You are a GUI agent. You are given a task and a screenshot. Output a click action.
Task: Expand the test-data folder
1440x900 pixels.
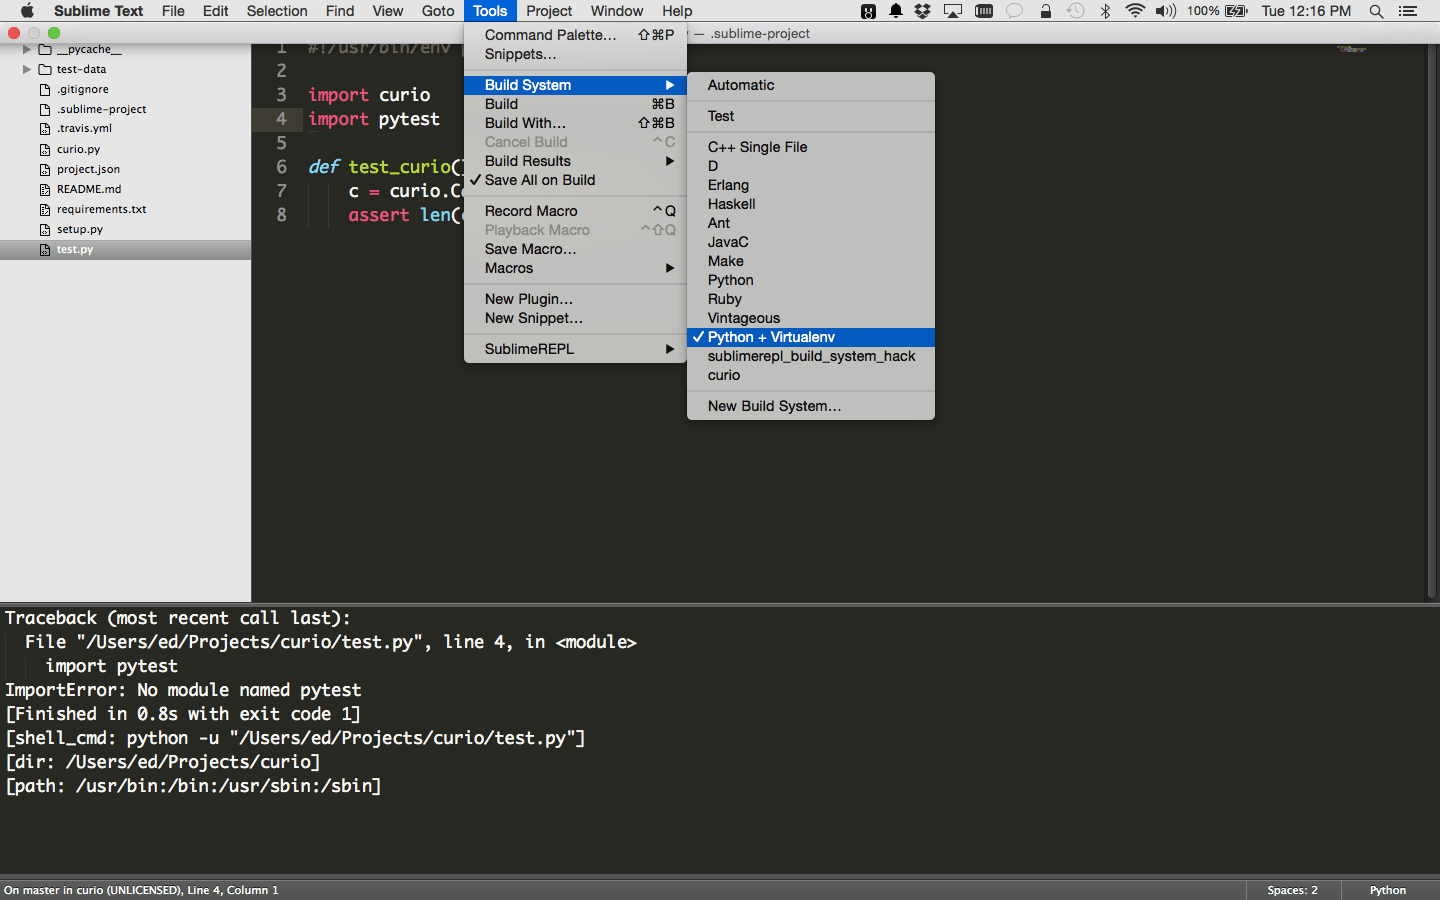27,69
